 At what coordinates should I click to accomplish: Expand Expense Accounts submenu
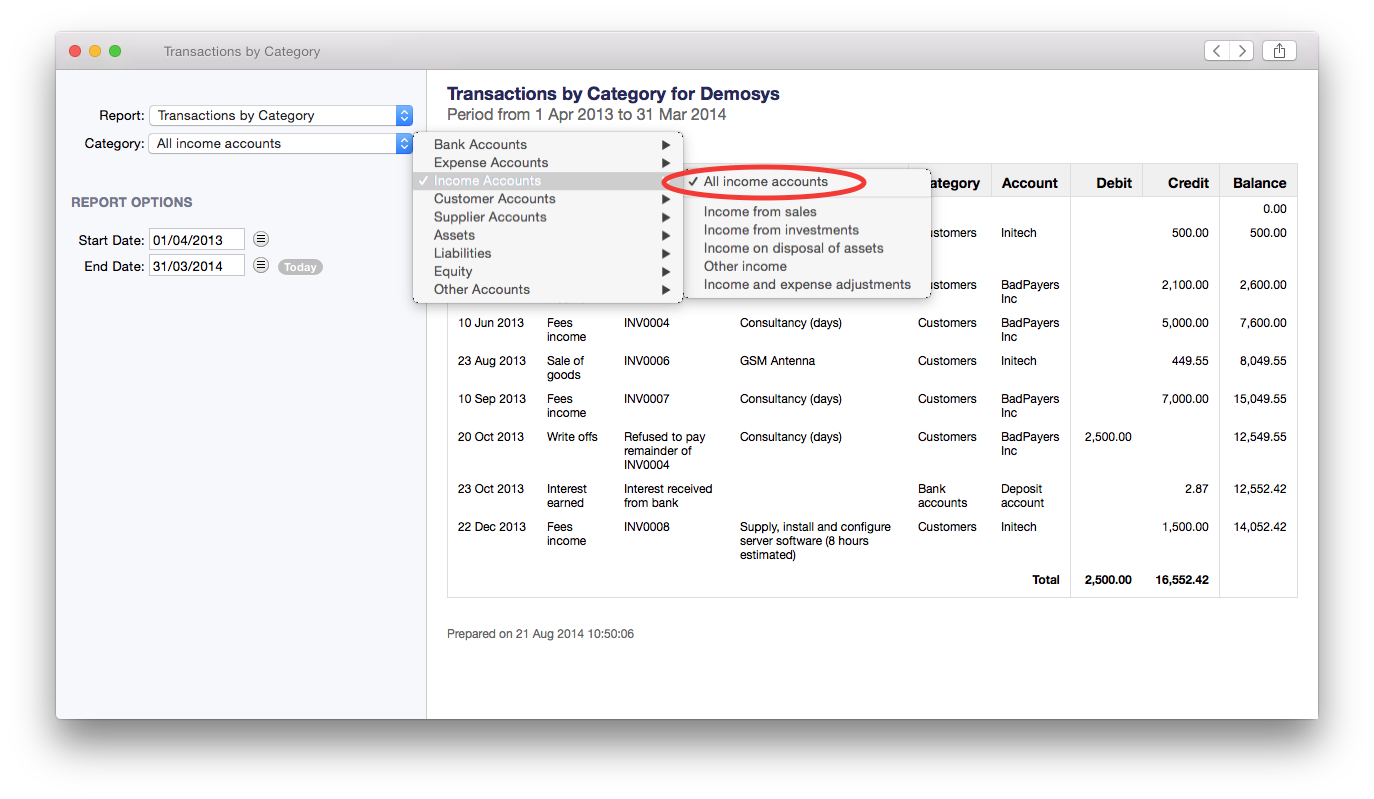click(x=548, y=163)
